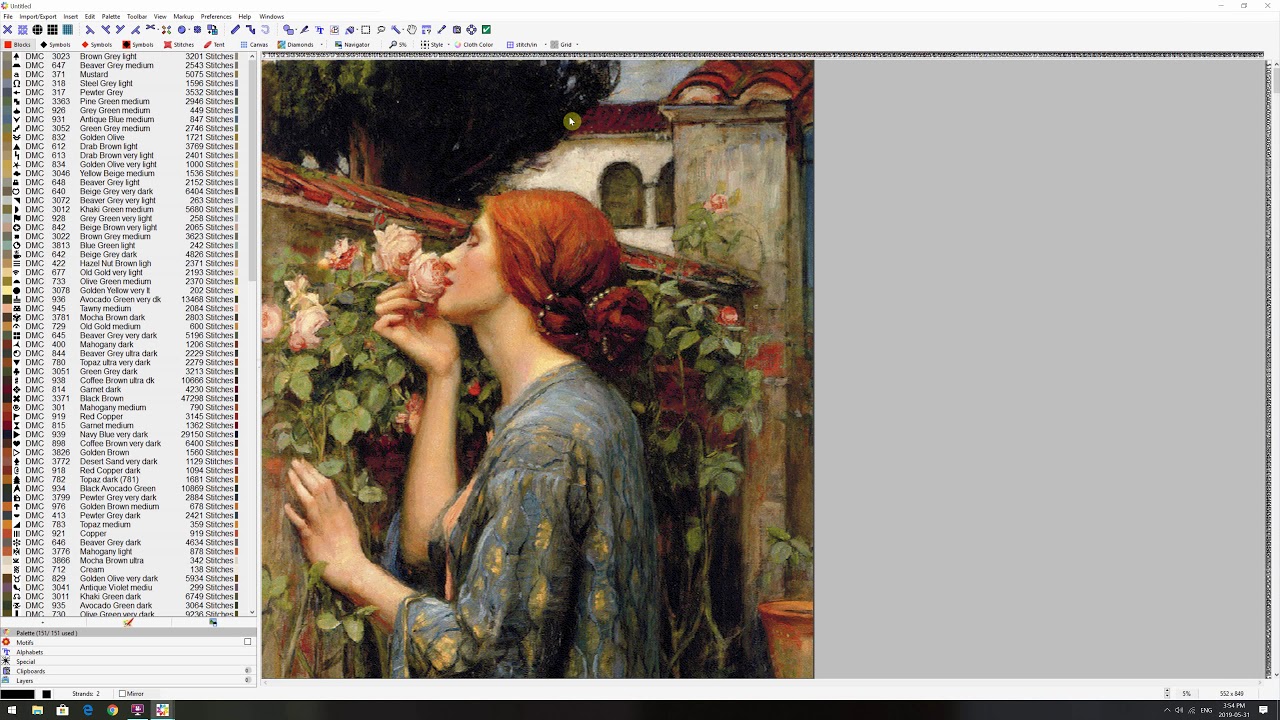Click the large black current color swatch
This screenshot has width=1280, height=720.
(19, 694)
